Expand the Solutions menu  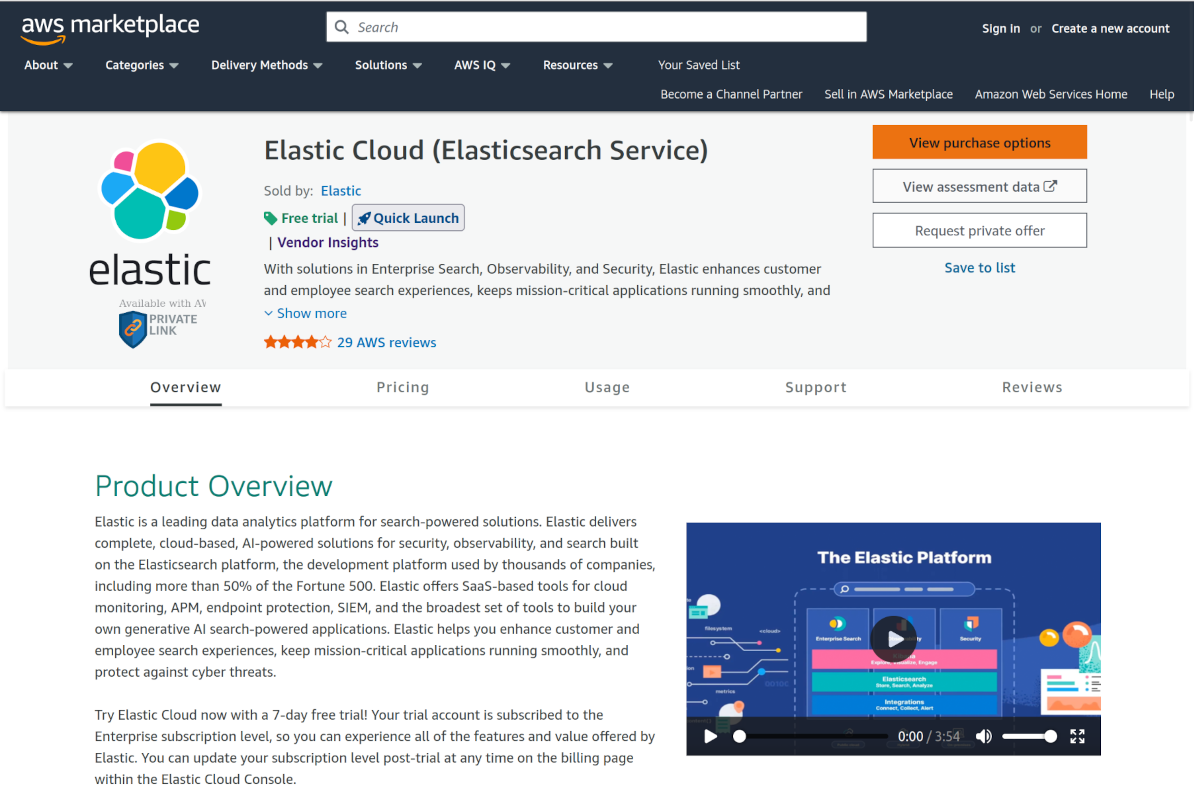click(388, 65)
